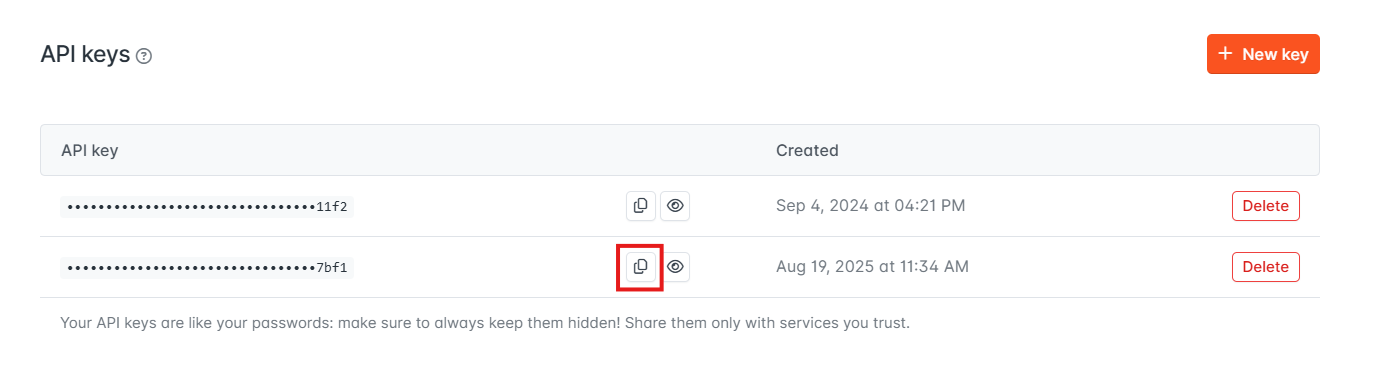Select the table row for key 7bf1

(x=680, y=267)
